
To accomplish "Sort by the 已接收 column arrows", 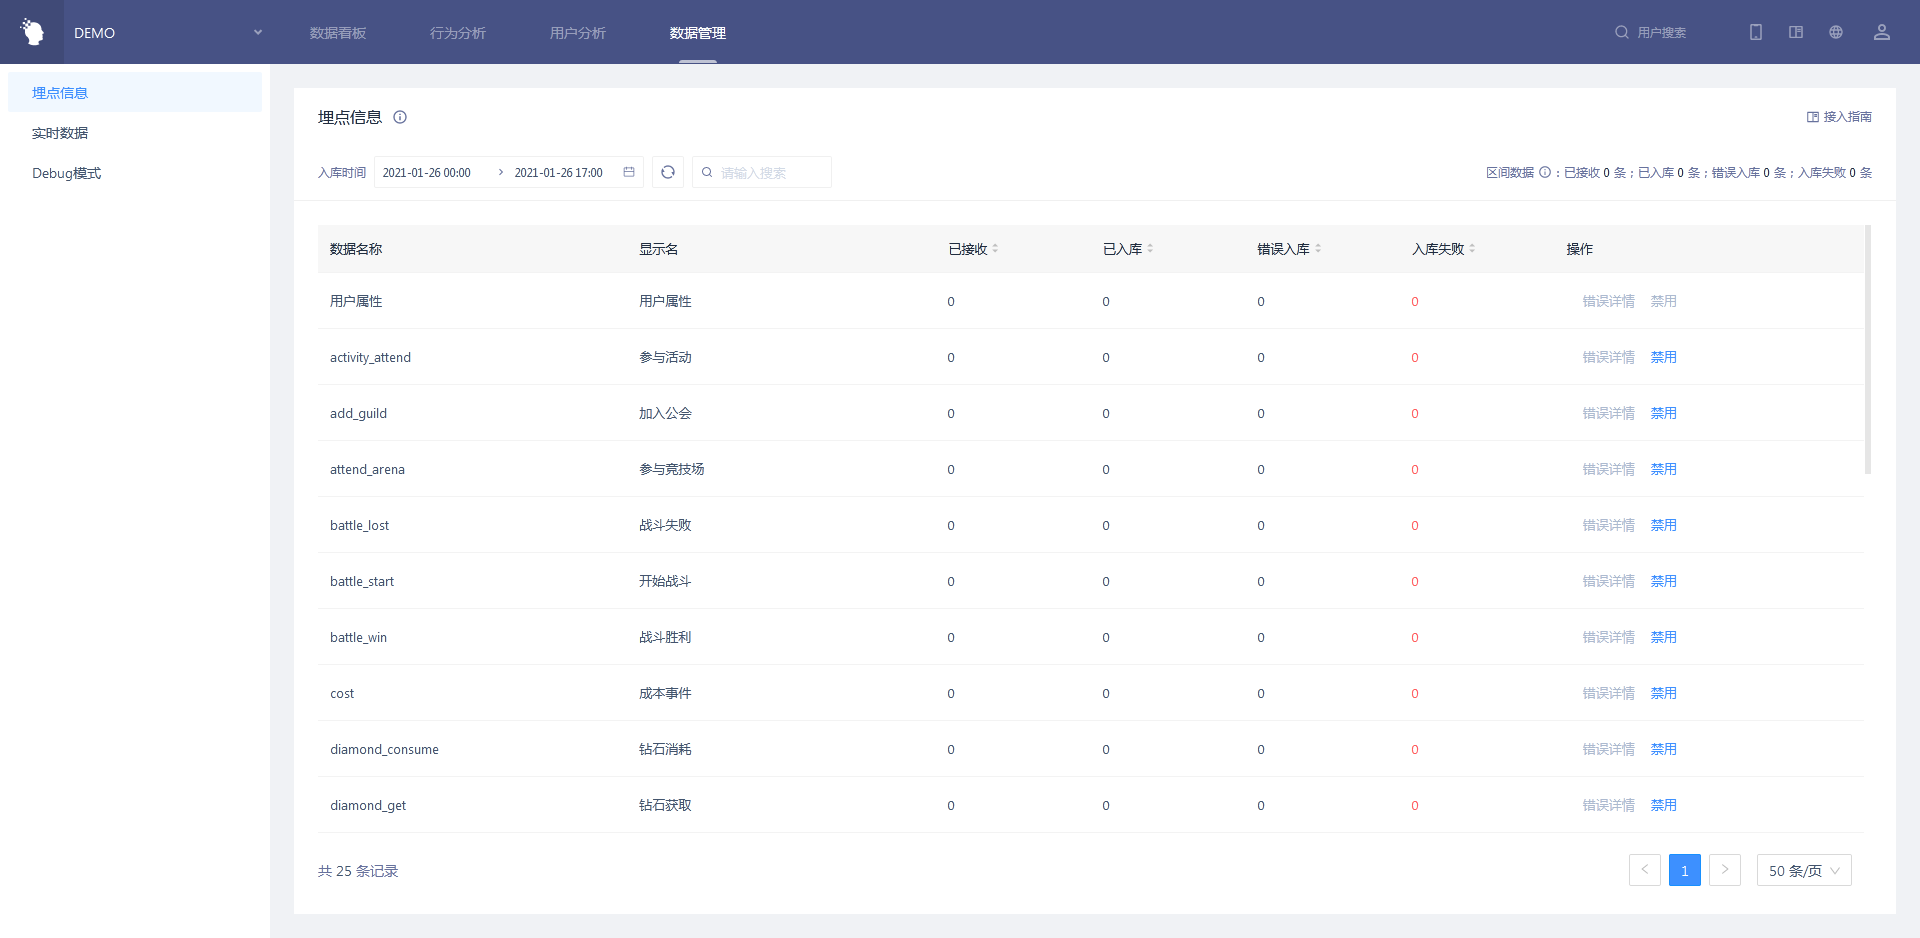I will click(995, 248).
